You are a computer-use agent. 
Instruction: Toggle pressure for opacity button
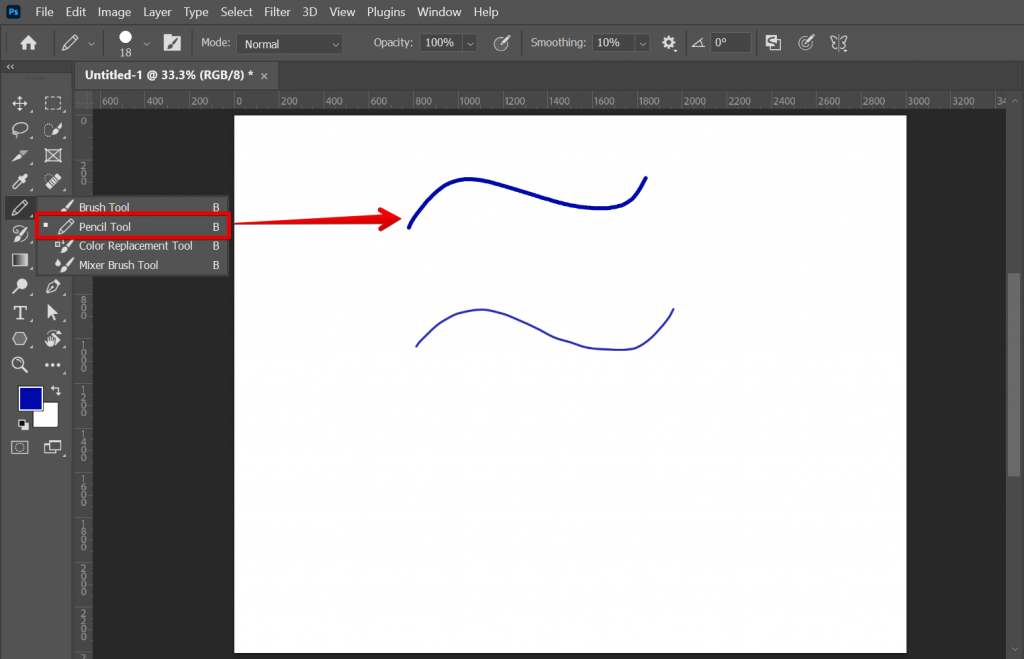pyautogui.click(x=502, y=43)
